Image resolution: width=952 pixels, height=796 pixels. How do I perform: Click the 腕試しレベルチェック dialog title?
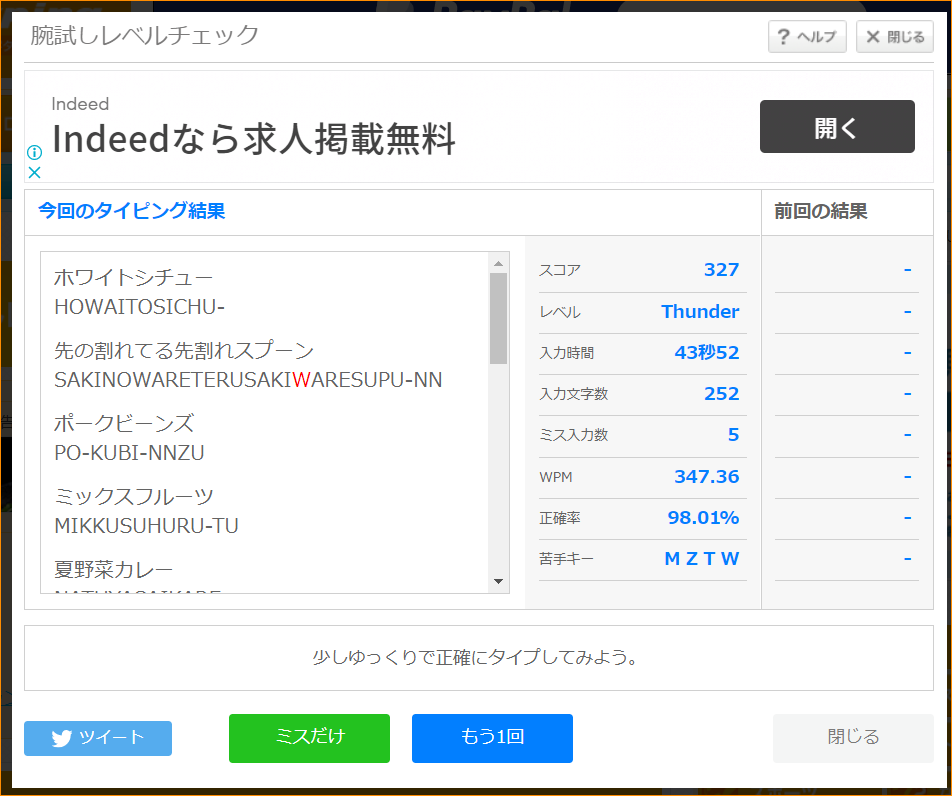tap(144, 35)
